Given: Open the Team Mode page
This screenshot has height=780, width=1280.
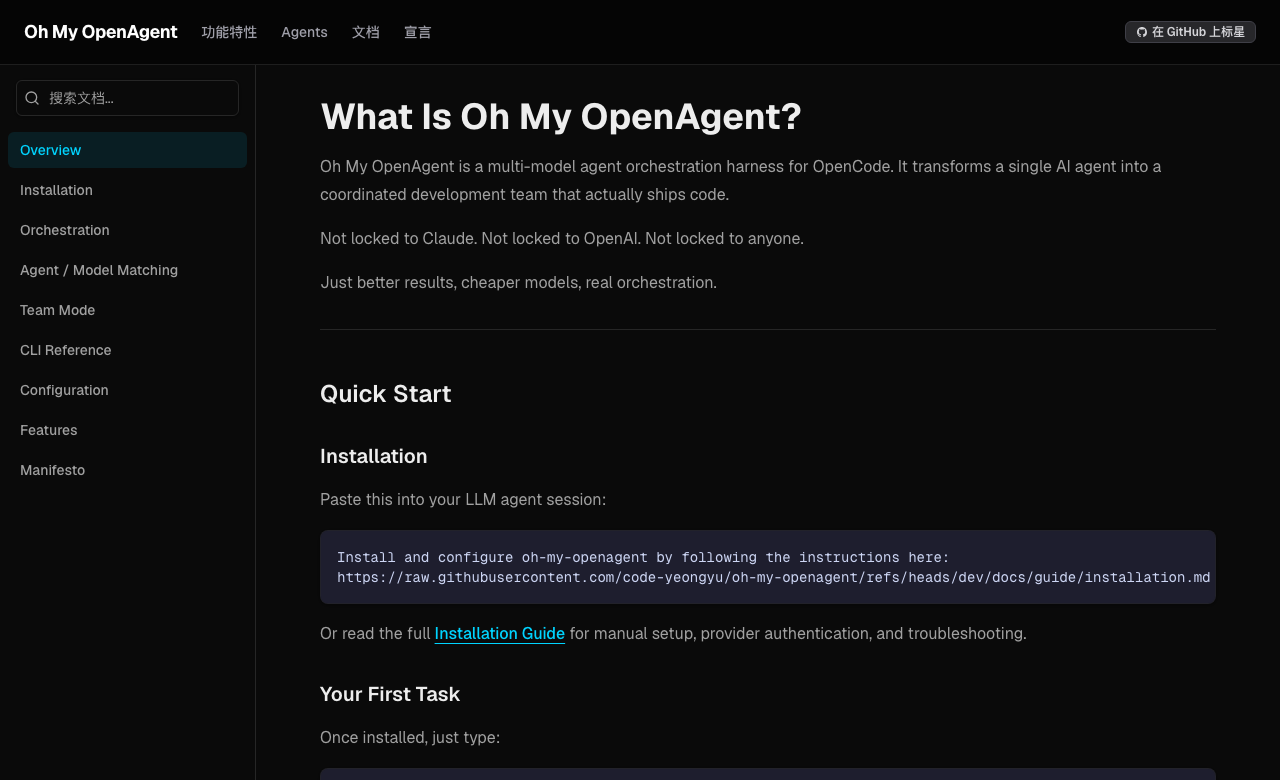Looking at the screenshot, I should click(127, 310).
